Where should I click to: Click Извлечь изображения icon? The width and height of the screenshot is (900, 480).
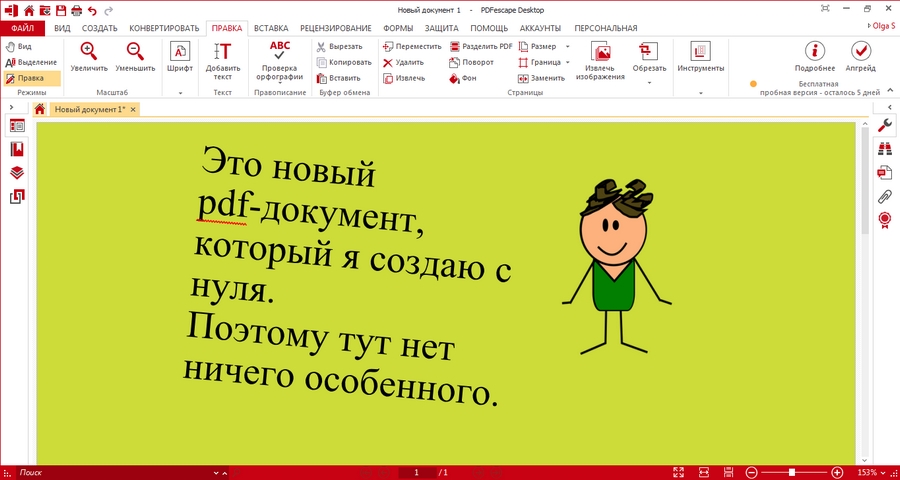tap(601, 52)
